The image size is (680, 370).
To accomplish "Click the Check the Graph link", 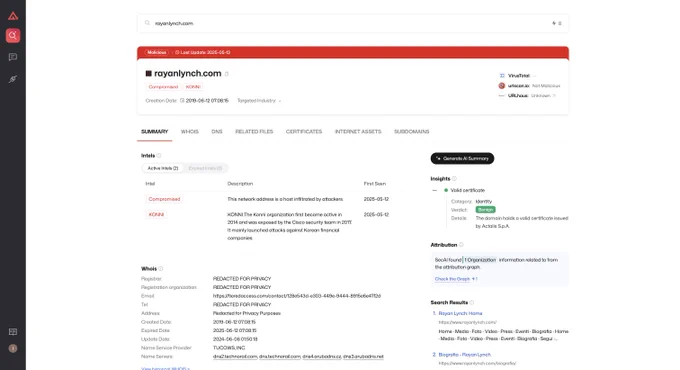I will click(452, 279).
